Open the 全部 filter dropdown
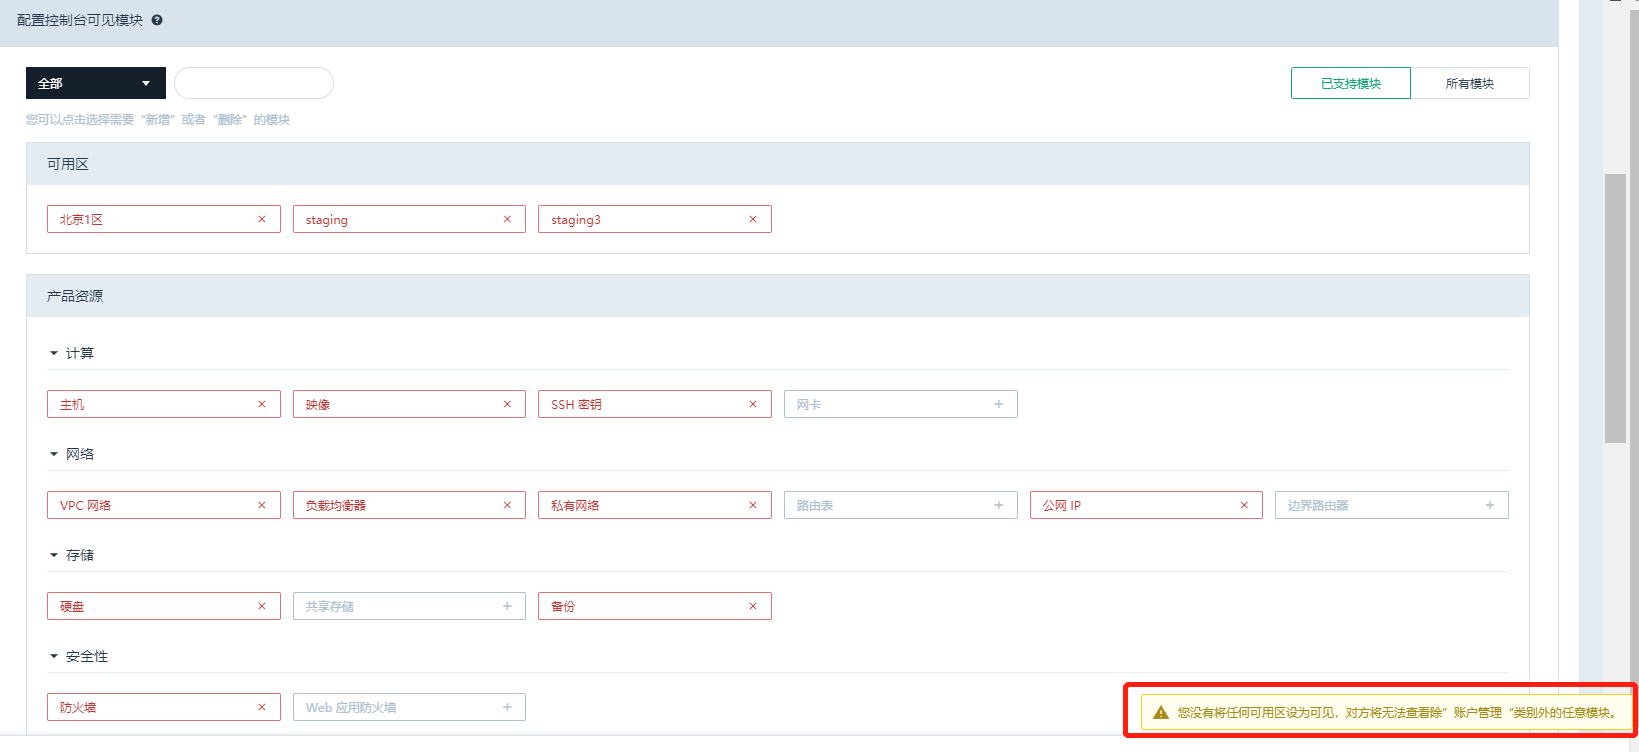 tap(96, 83)
